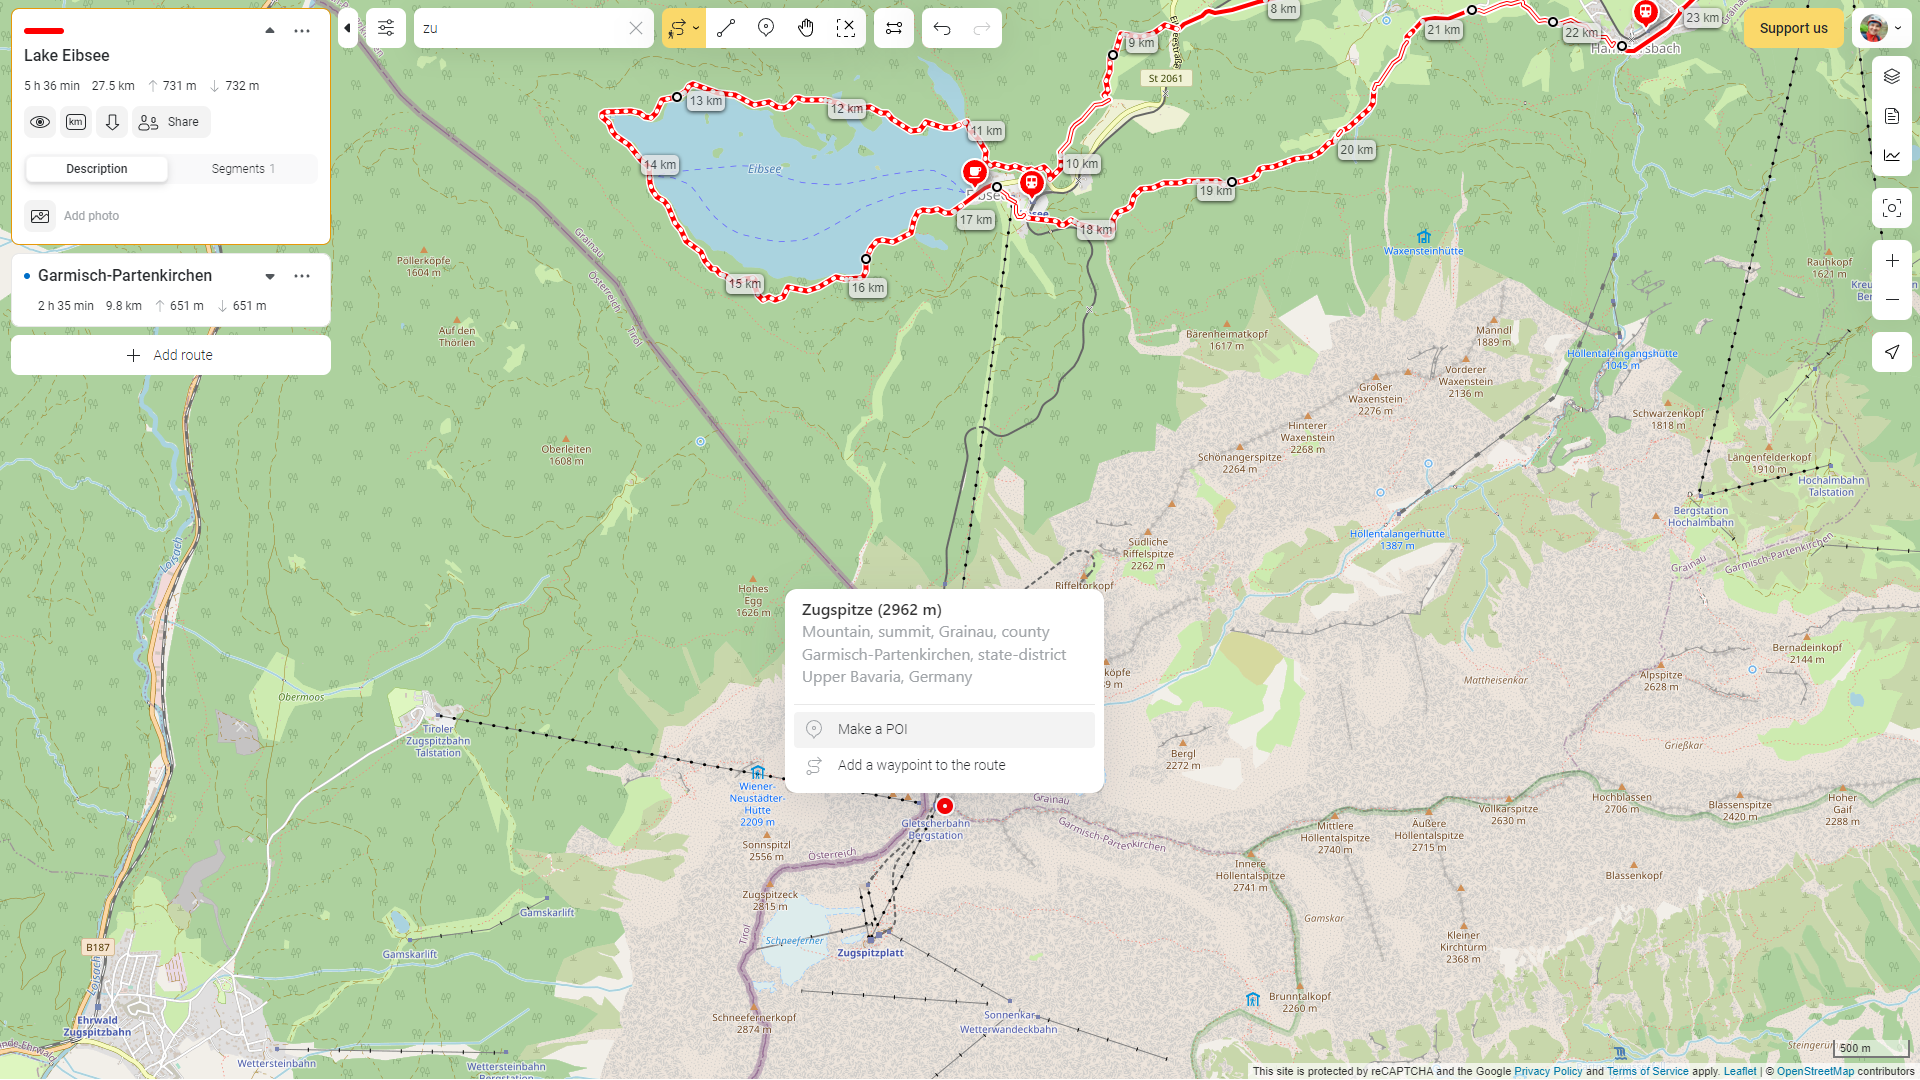Click the delete selection area tool
The height and width of the screenshot is (1080, 1920).
846,28
